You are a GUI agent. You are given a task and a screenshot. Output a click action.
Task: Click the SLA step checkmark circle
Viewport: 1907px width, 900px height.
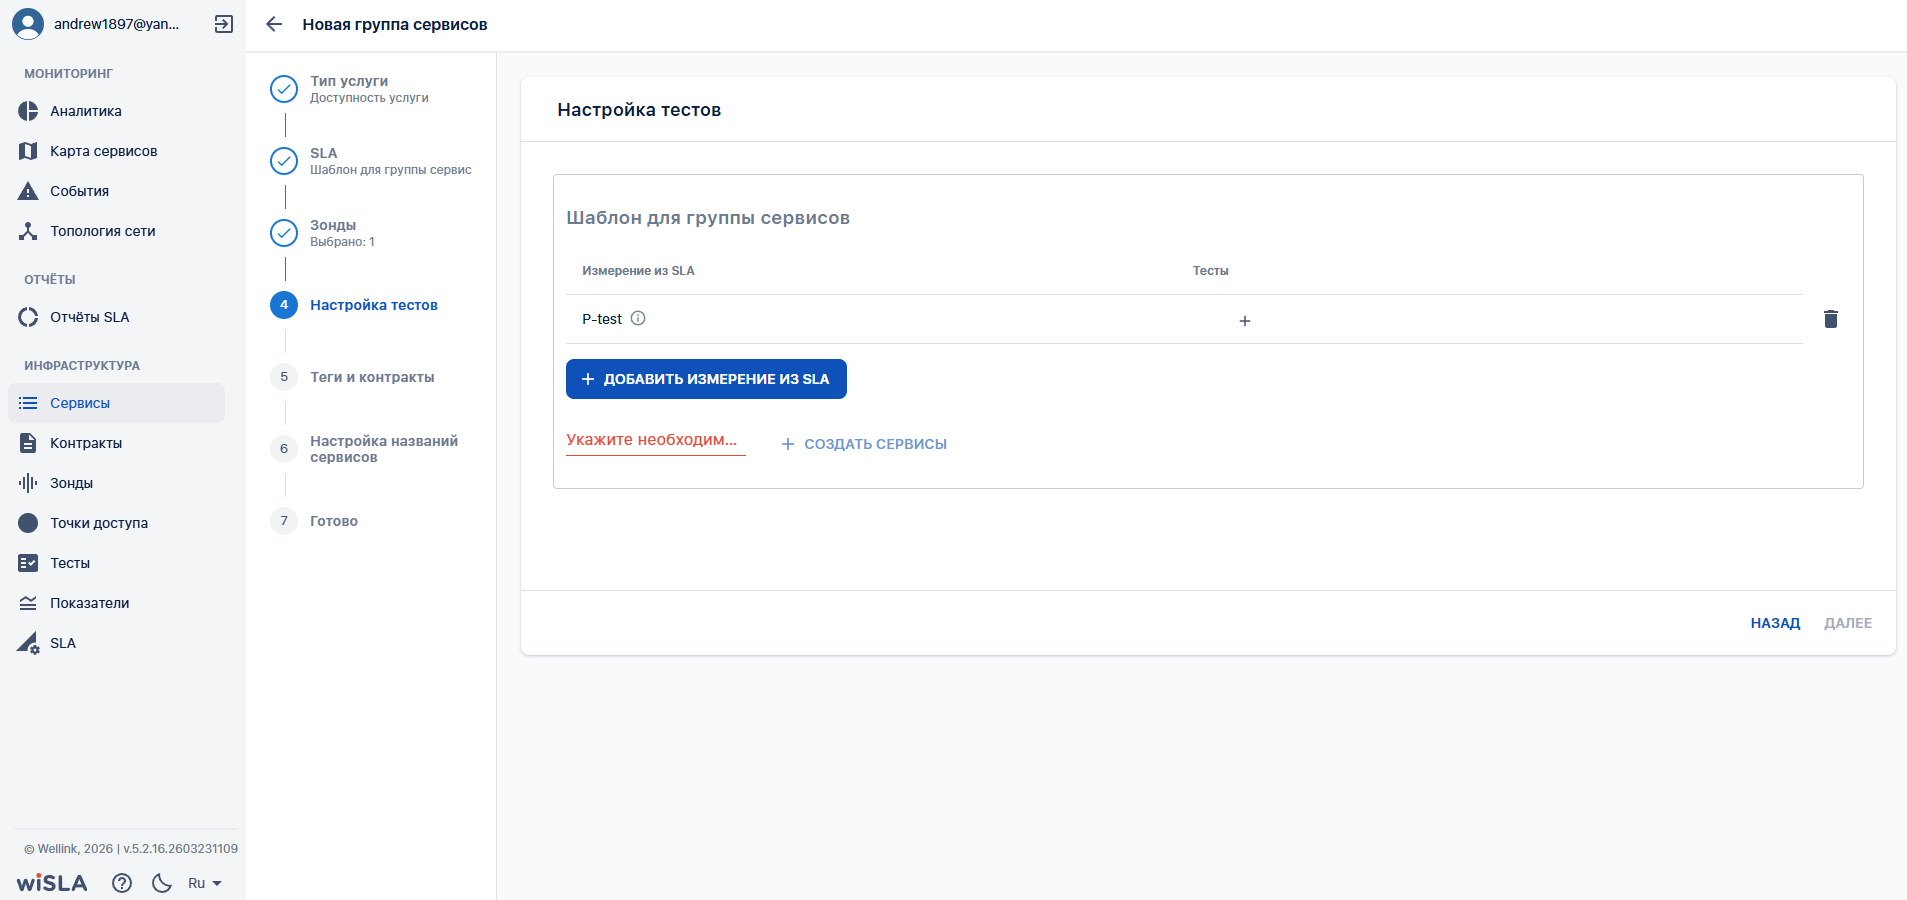[x=284, y=161]
